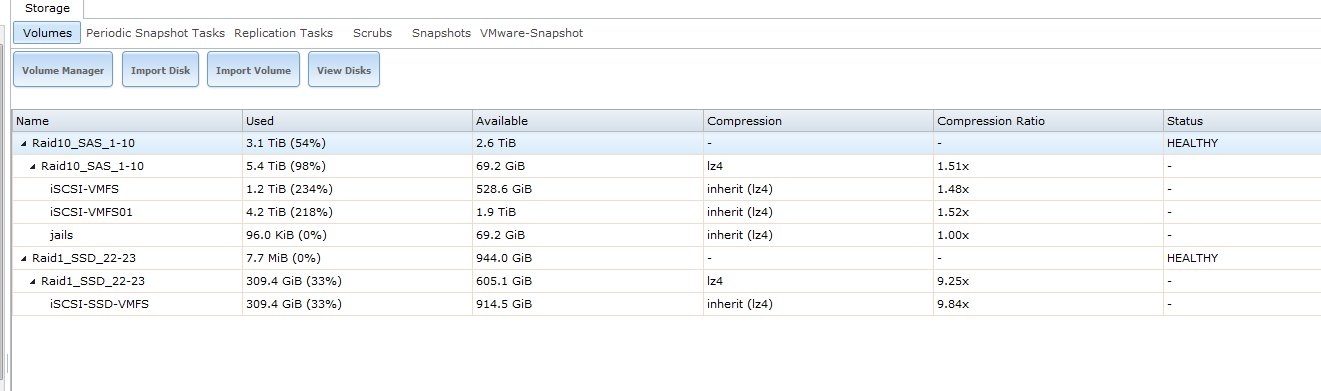Click the "4.2 TiB (218%)" used value
This screenshot has width=1321, height=391.
289,213
